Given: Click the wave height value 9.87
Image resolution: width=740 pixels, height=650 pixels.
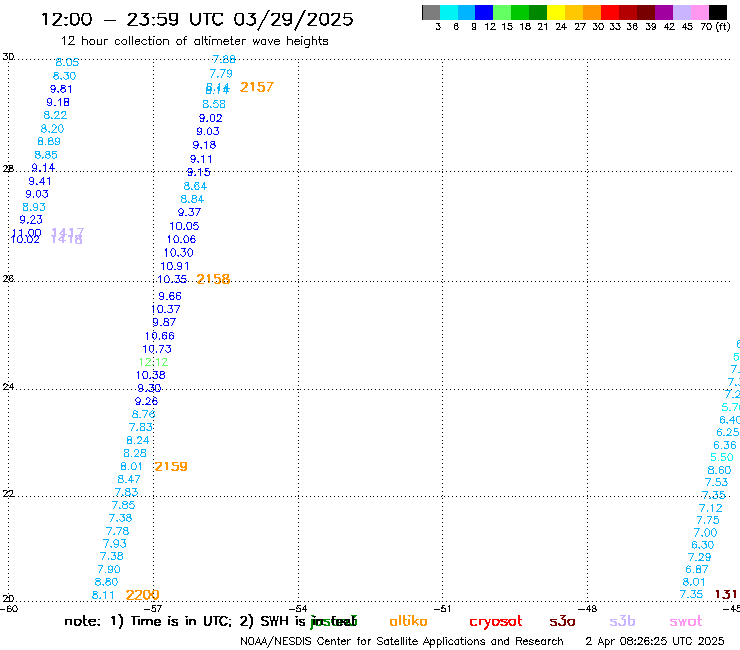Looking at the screenshot, I should point(164,322).
